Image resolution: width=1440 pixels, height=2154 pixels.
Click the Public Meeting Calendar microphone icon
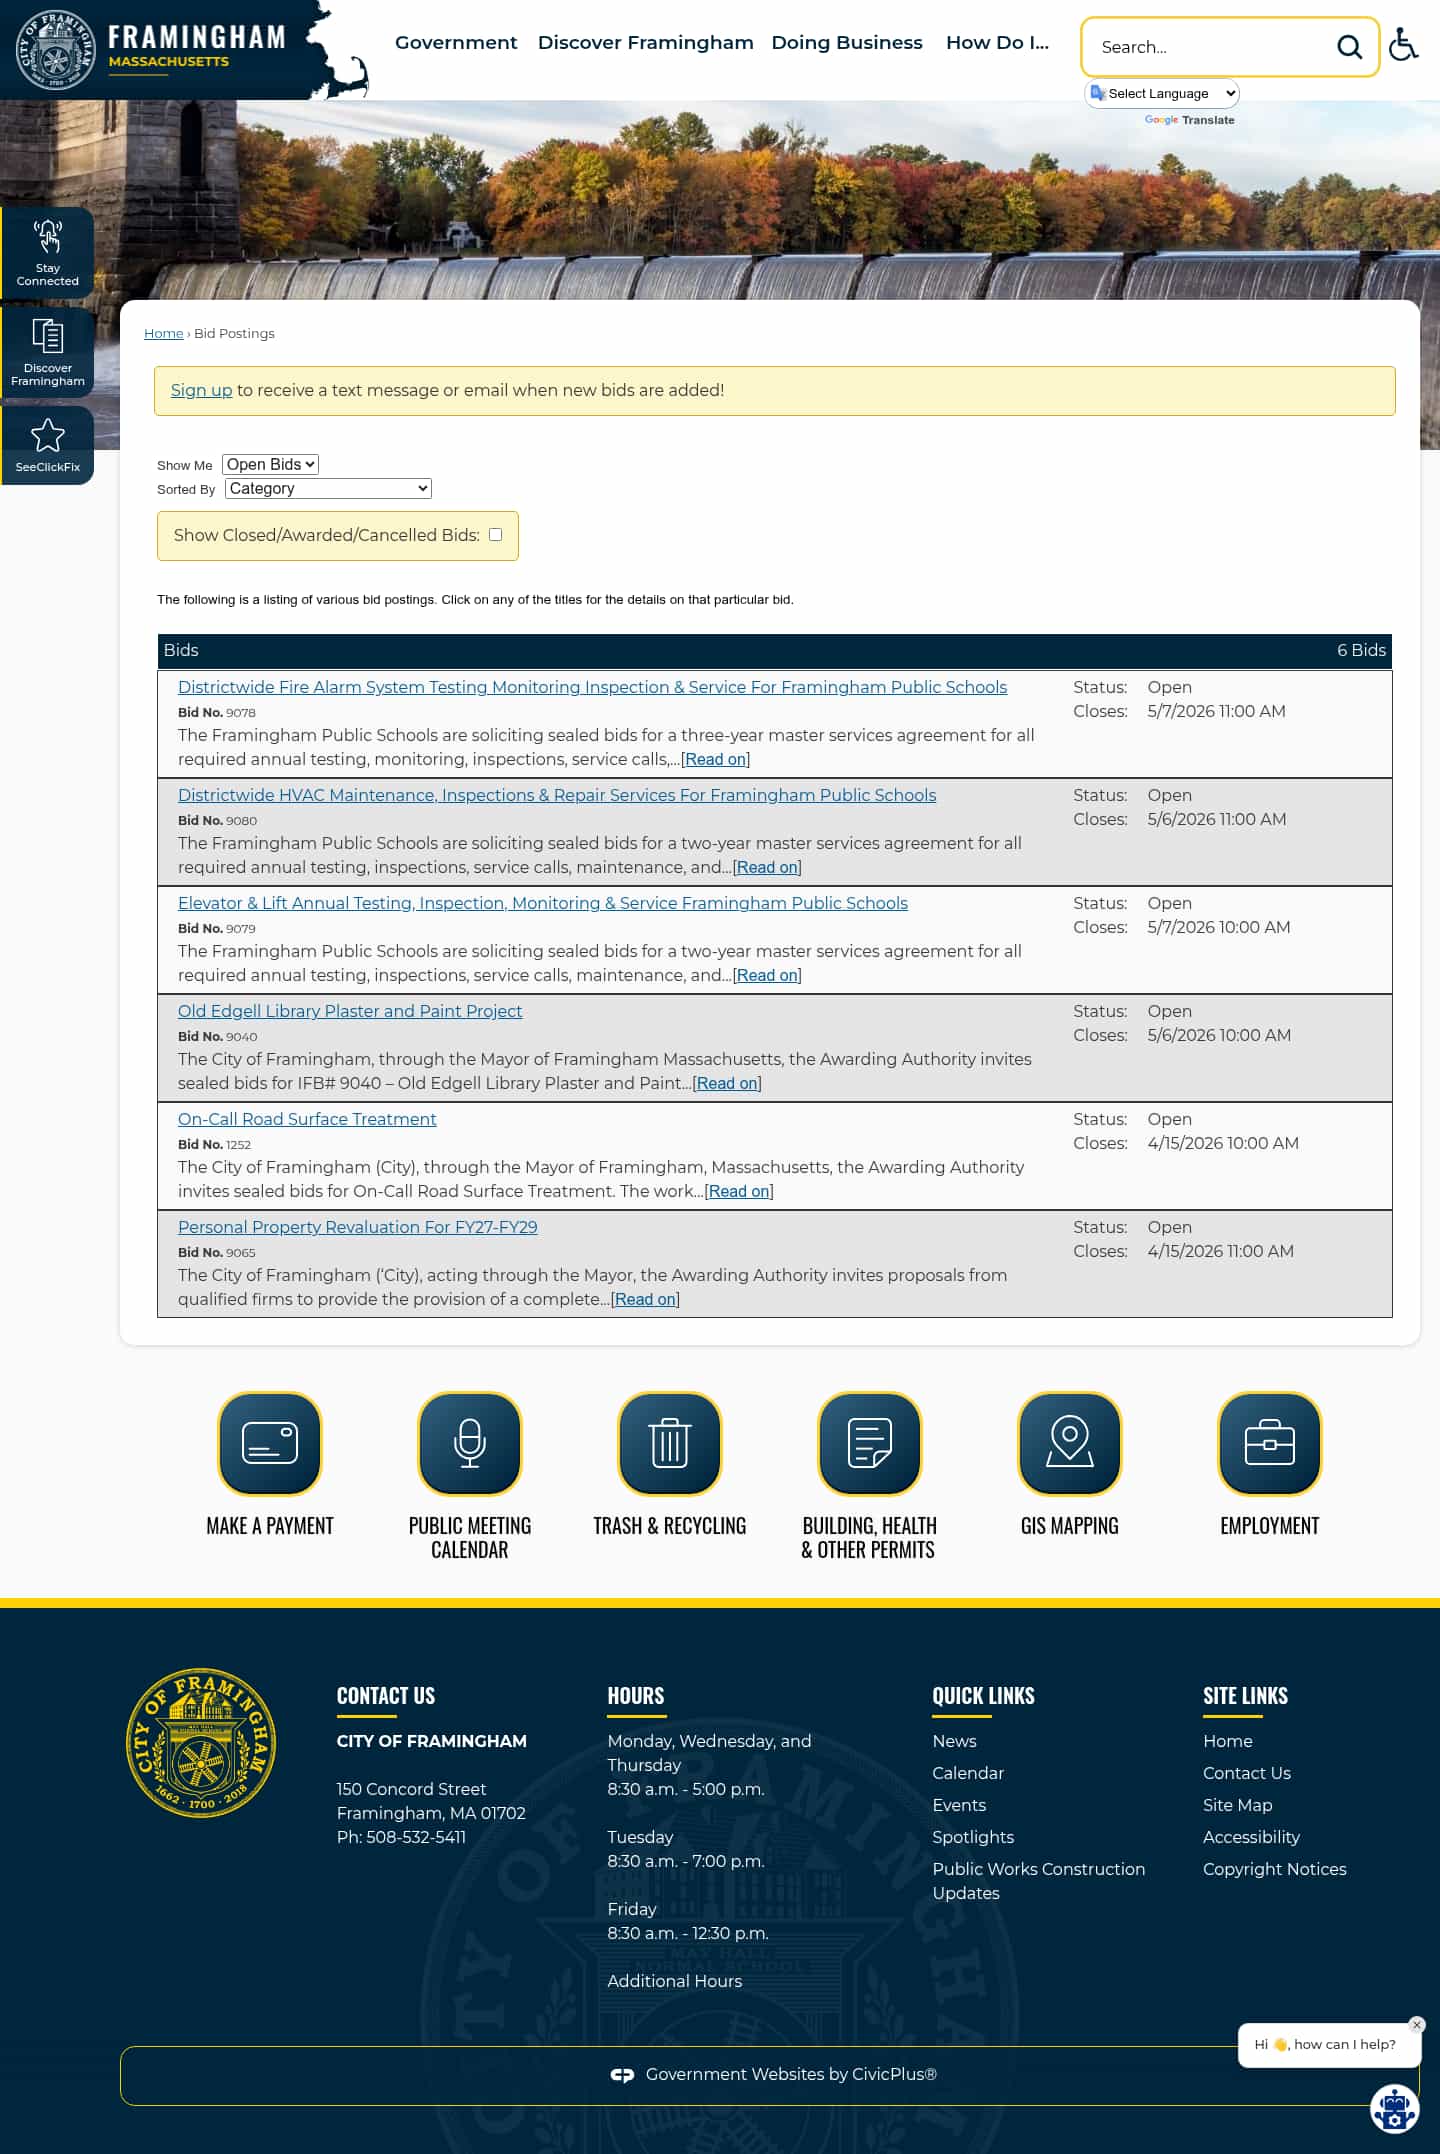tap(470, 1443)
